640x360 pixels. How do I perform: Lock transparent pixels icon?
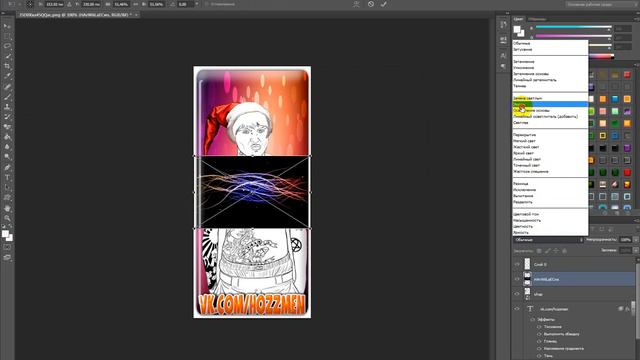(x=539, y=251)
